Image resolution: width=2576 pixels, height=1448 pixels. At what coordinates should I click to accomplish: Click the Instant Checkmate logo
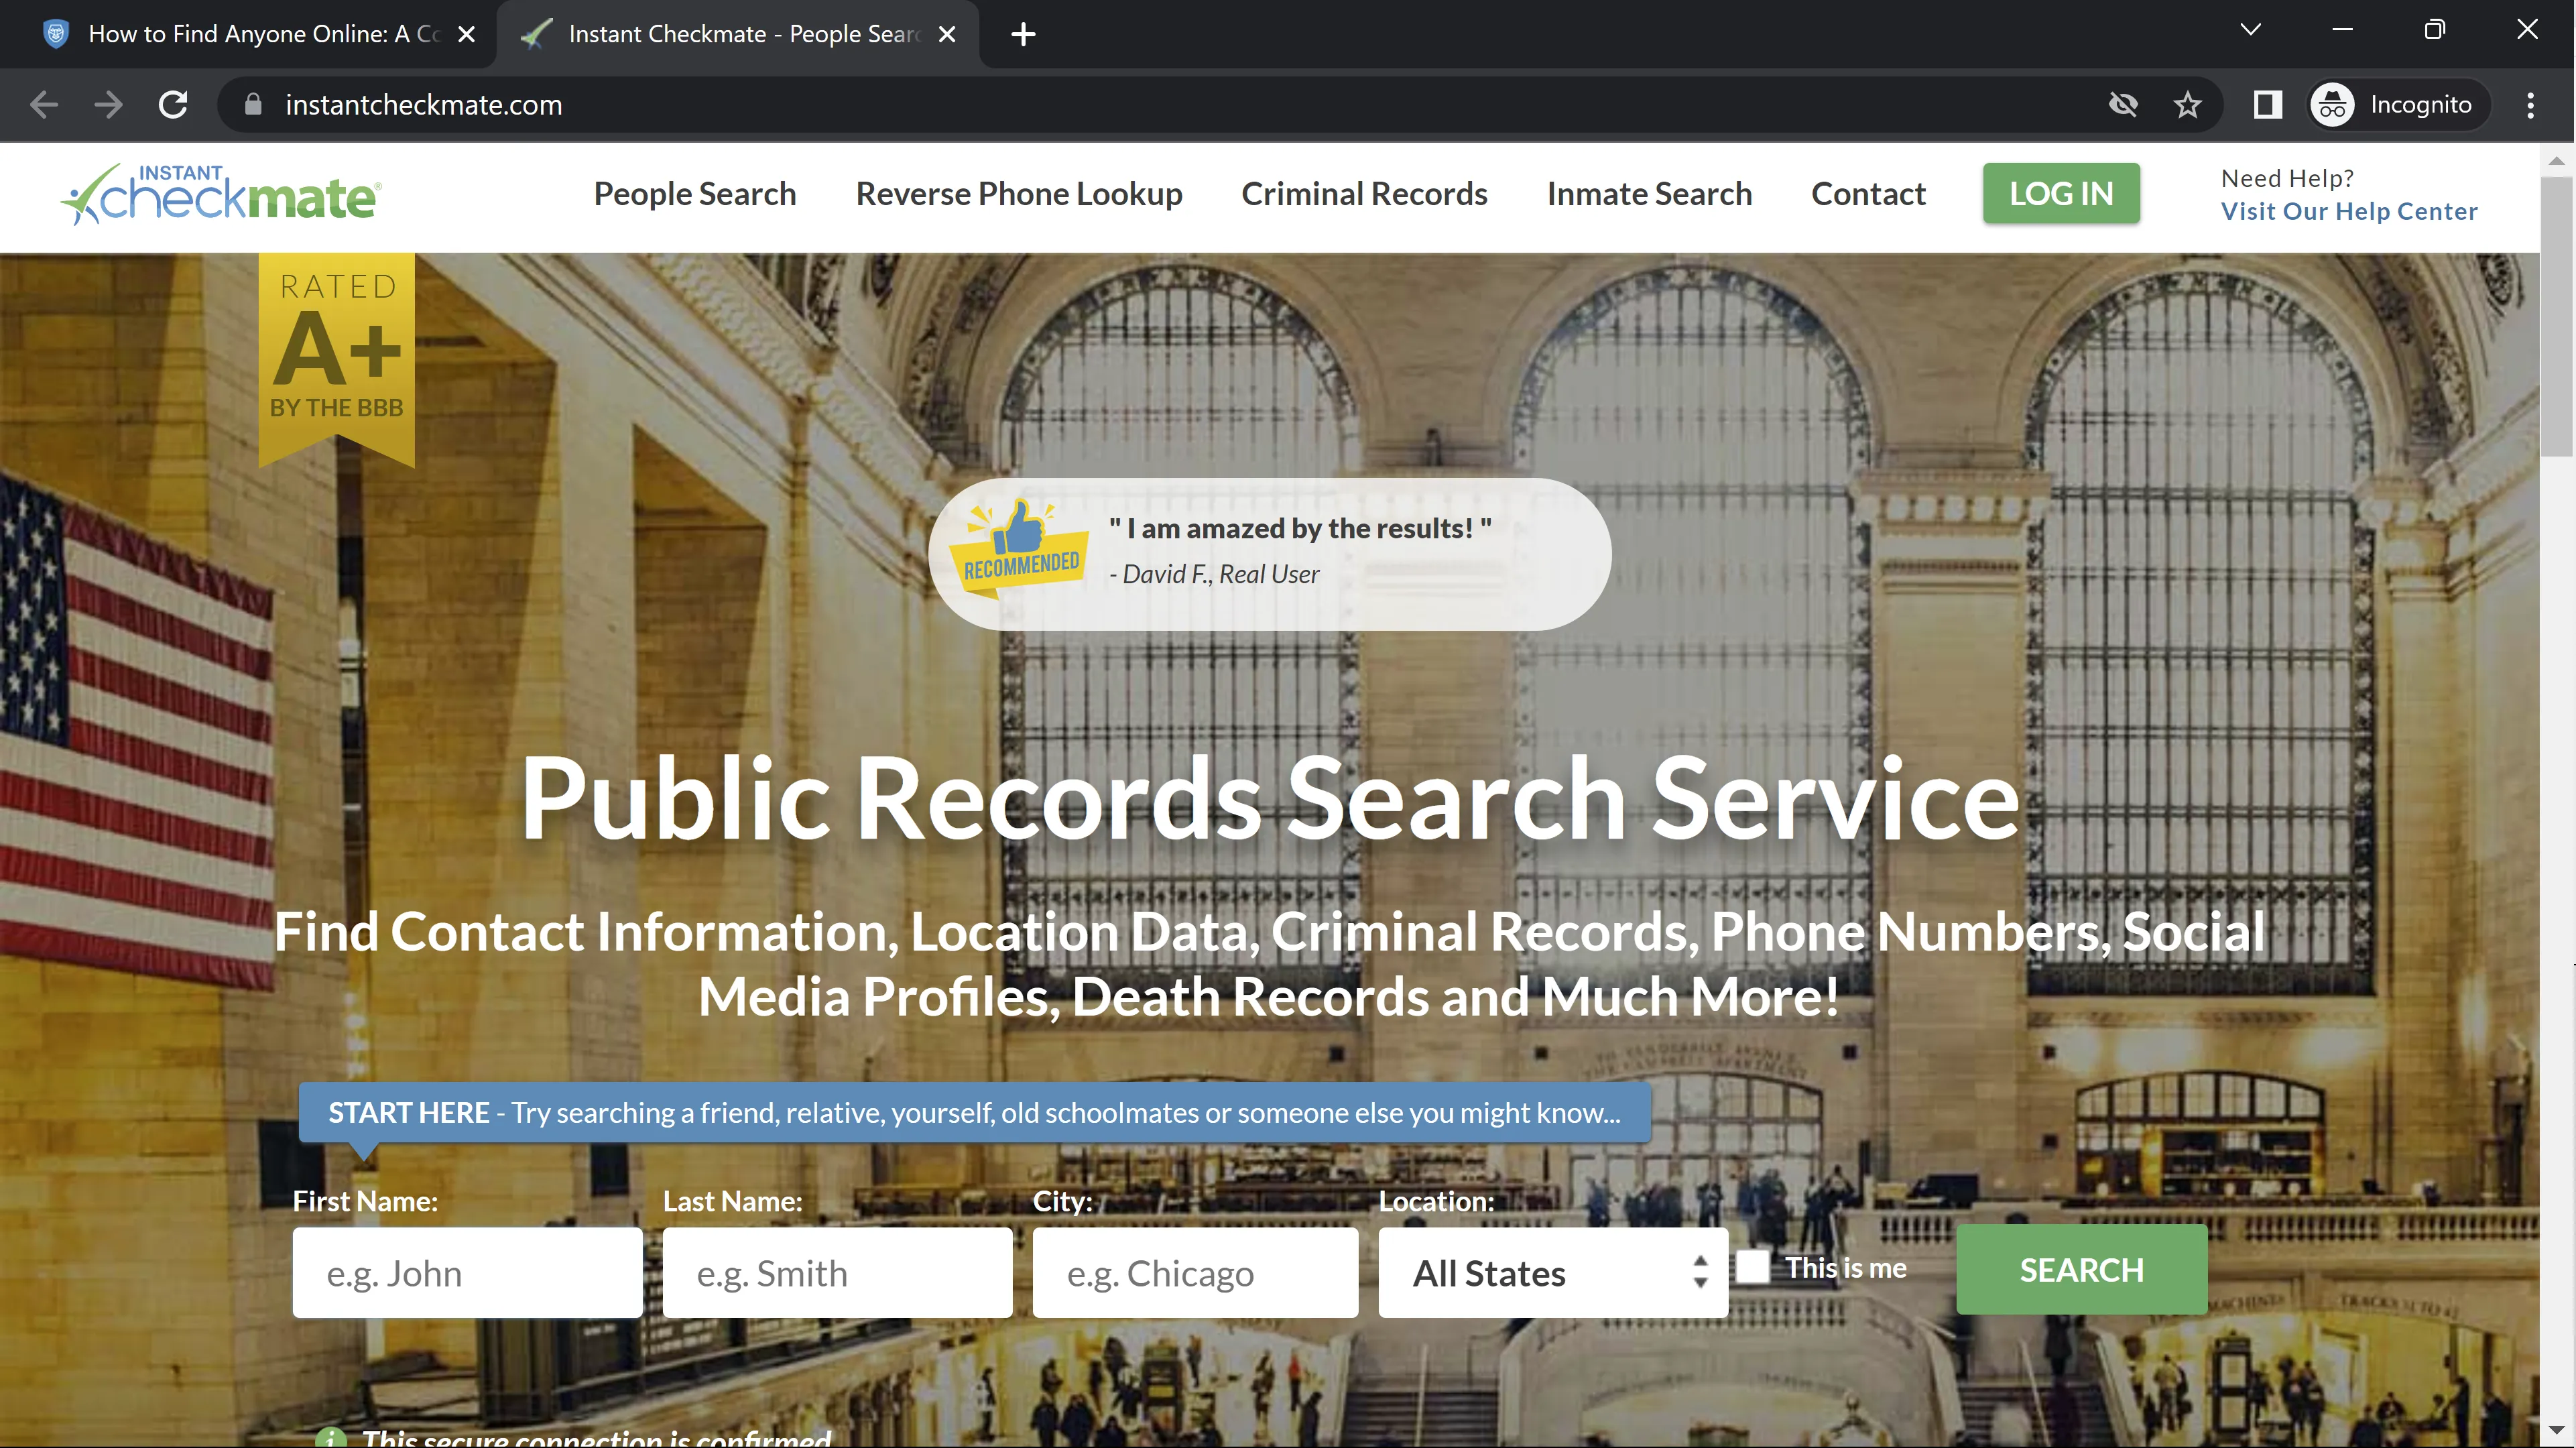click(x=222, y=194)
